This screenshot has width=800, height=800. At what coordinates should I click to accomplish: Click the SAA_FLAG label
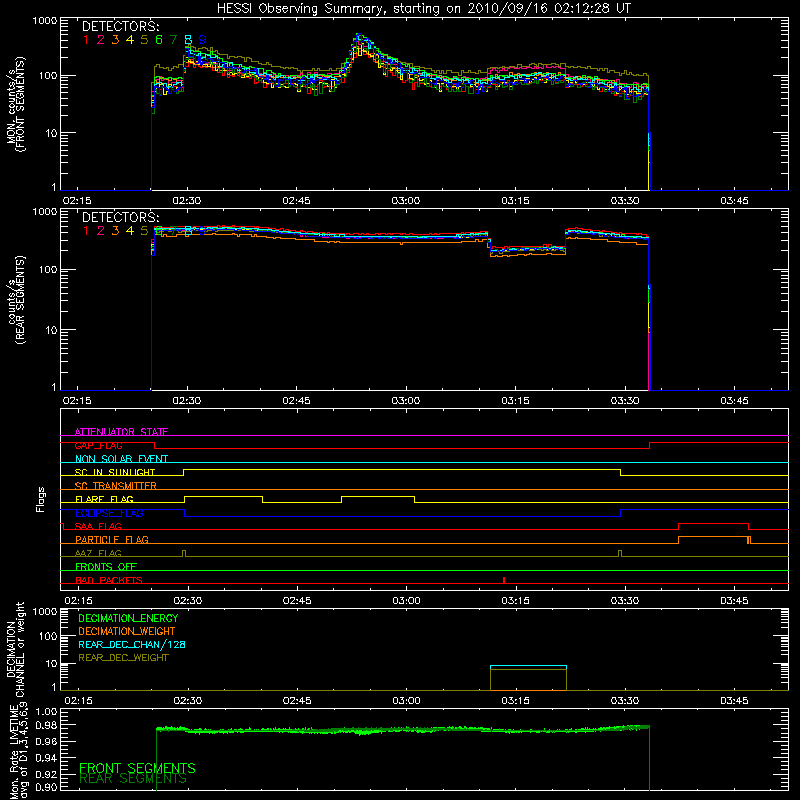click(98, 526)
